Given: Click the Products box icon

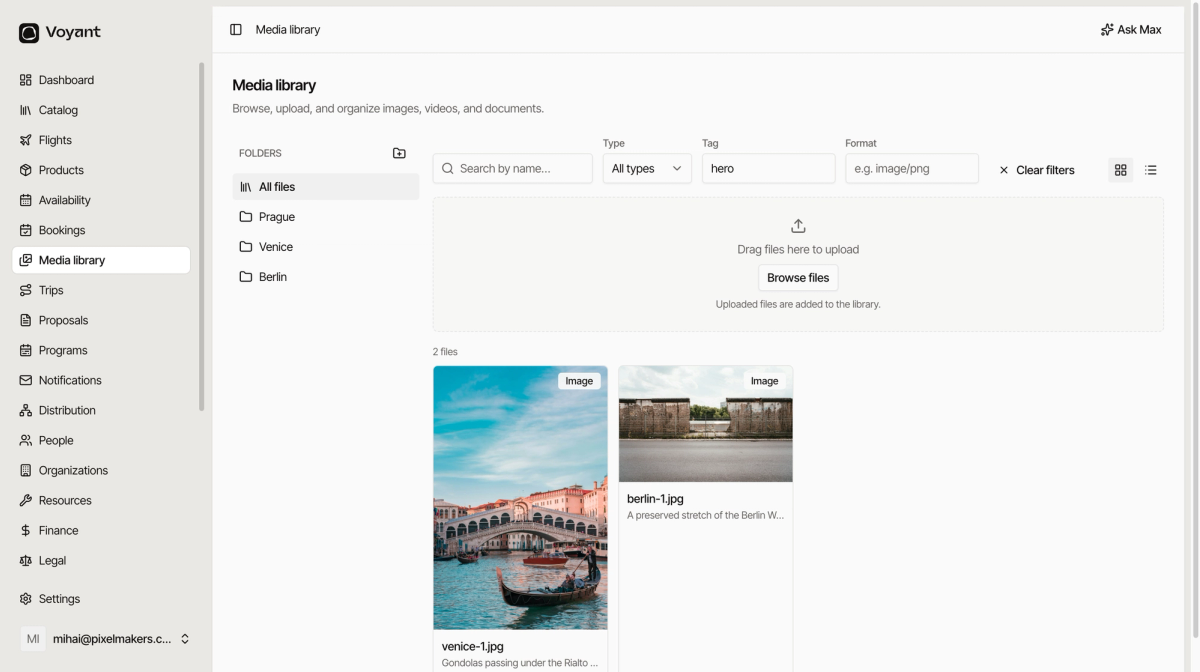Looking at the screenshot, I should click(26, 170).
